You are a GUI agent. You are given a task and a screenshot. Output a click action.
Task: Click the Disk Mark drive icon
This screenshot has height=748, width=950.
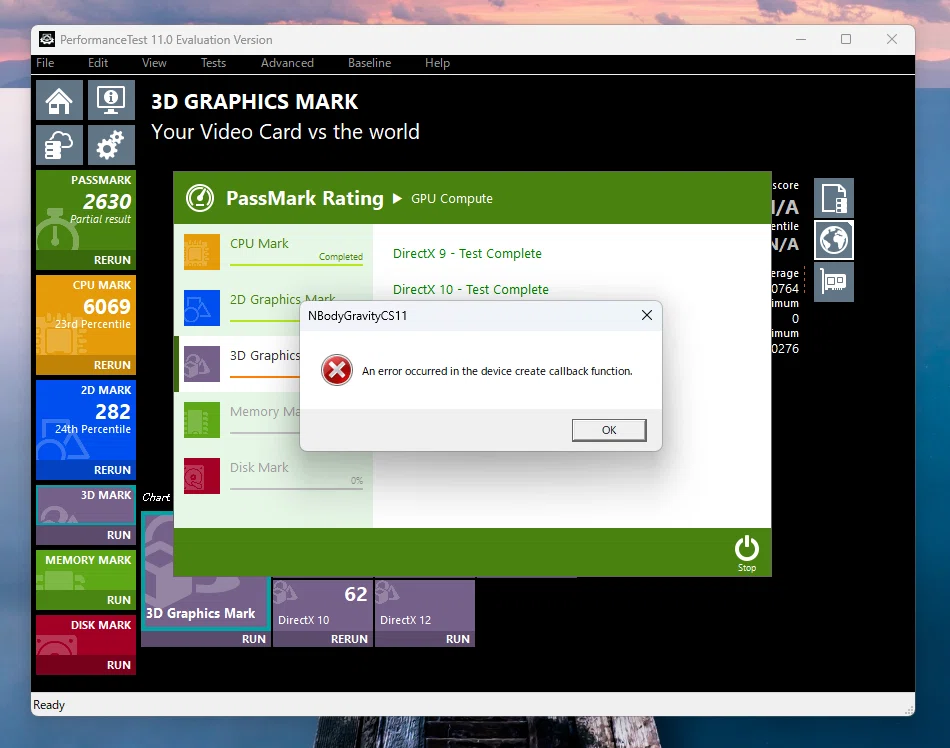coord(202,476)
